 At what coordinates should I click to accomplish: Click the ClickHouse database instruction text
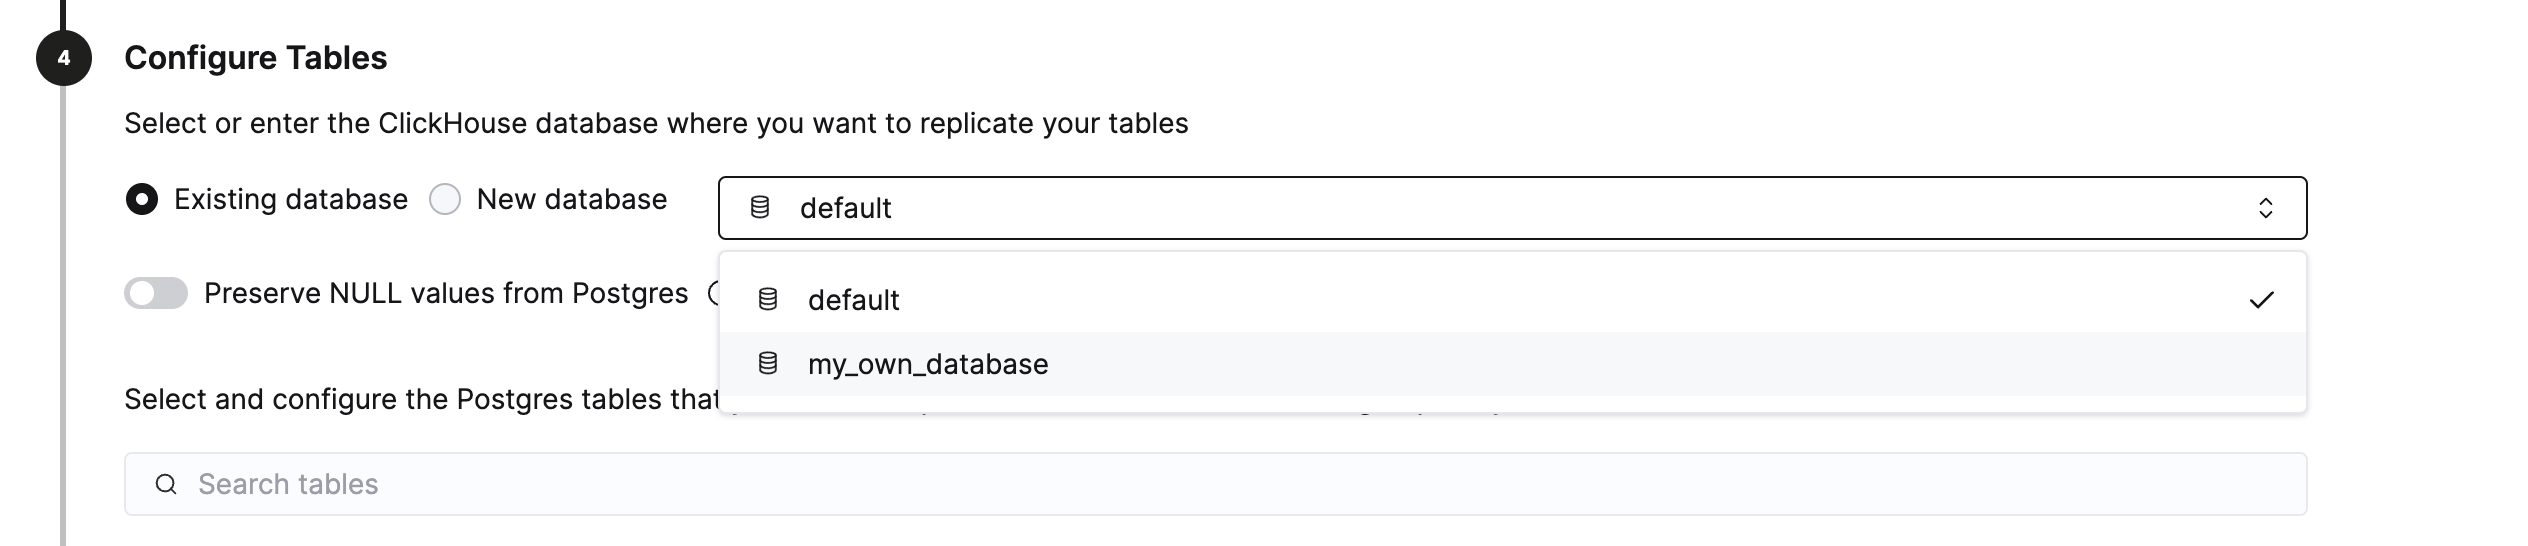click(x=656, y=124)
